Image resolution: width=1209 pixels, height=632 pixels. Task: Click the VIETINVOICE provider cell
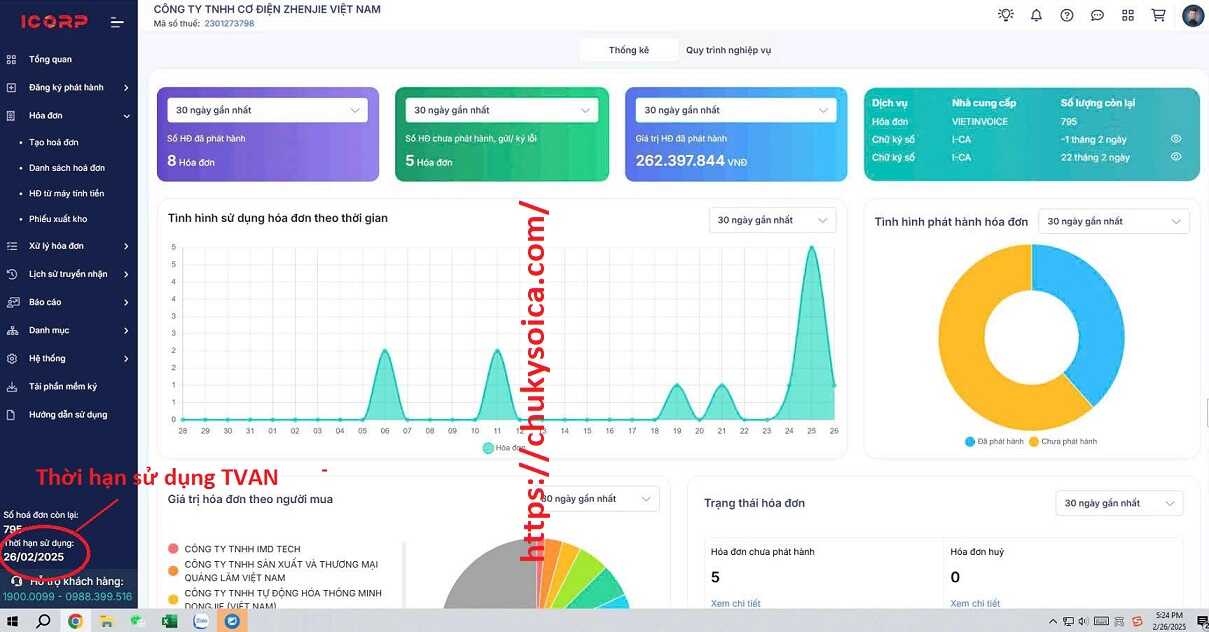[980, 121]
